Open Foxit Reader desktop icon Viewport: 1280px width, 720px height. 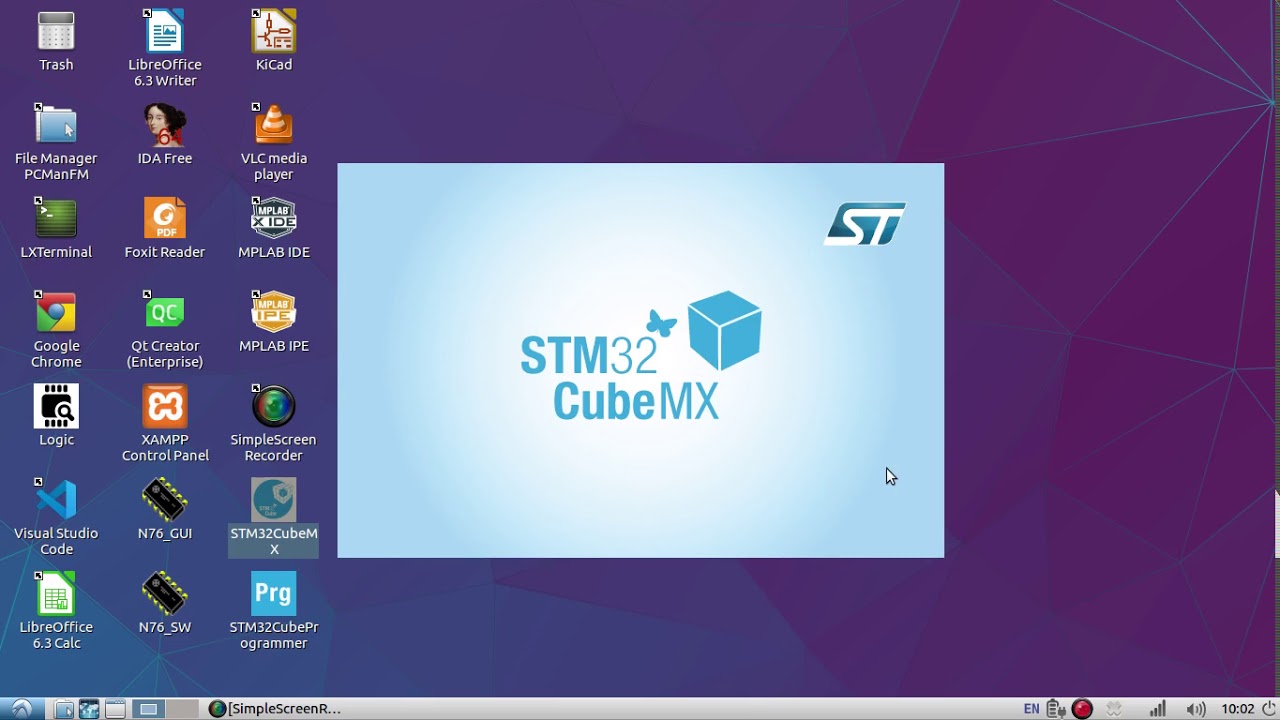point(164,219)
